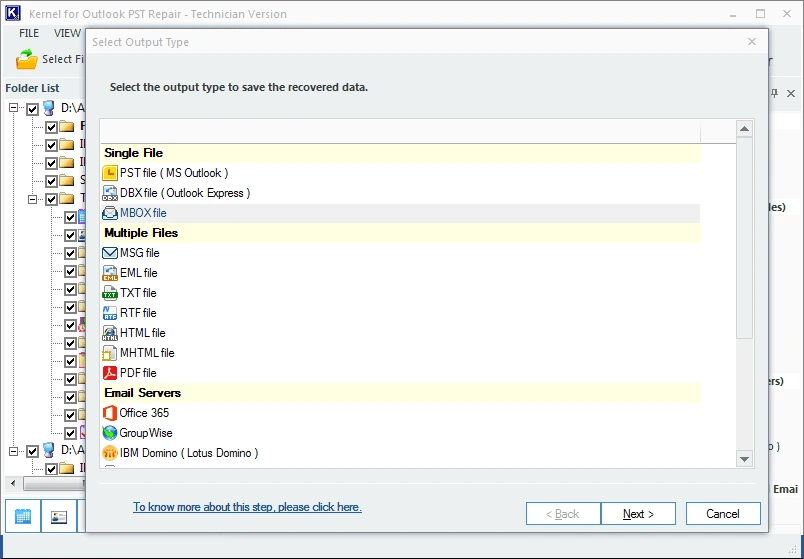Toggle first subfolder checkbox under T folder

70,217
